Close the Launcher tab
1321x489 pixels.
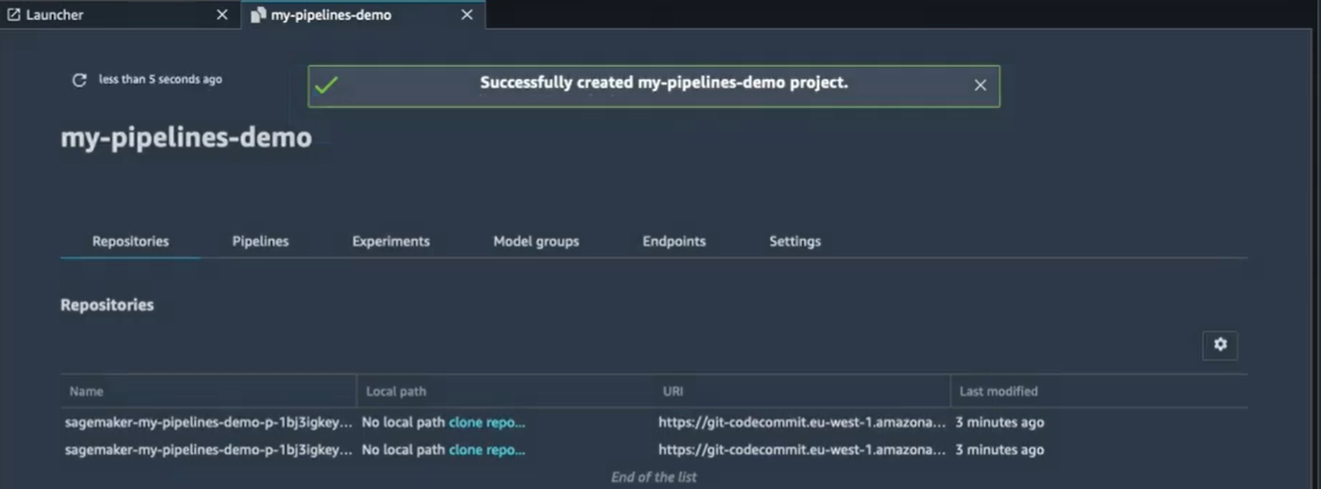[222, 15]
